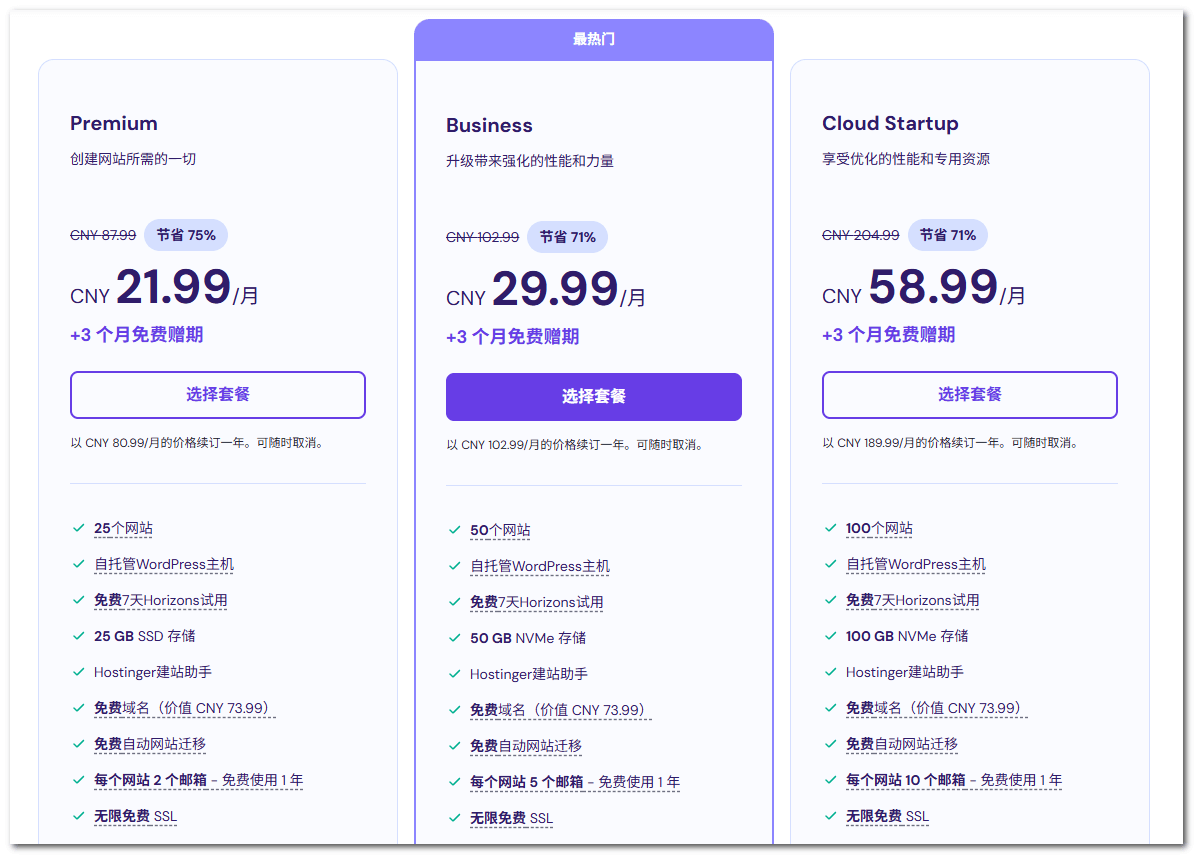This screenshot has height=855, width=1194.
Task: Click checkmark next to Premium 无限免费 SSL
Action: (x=78, y=816)
